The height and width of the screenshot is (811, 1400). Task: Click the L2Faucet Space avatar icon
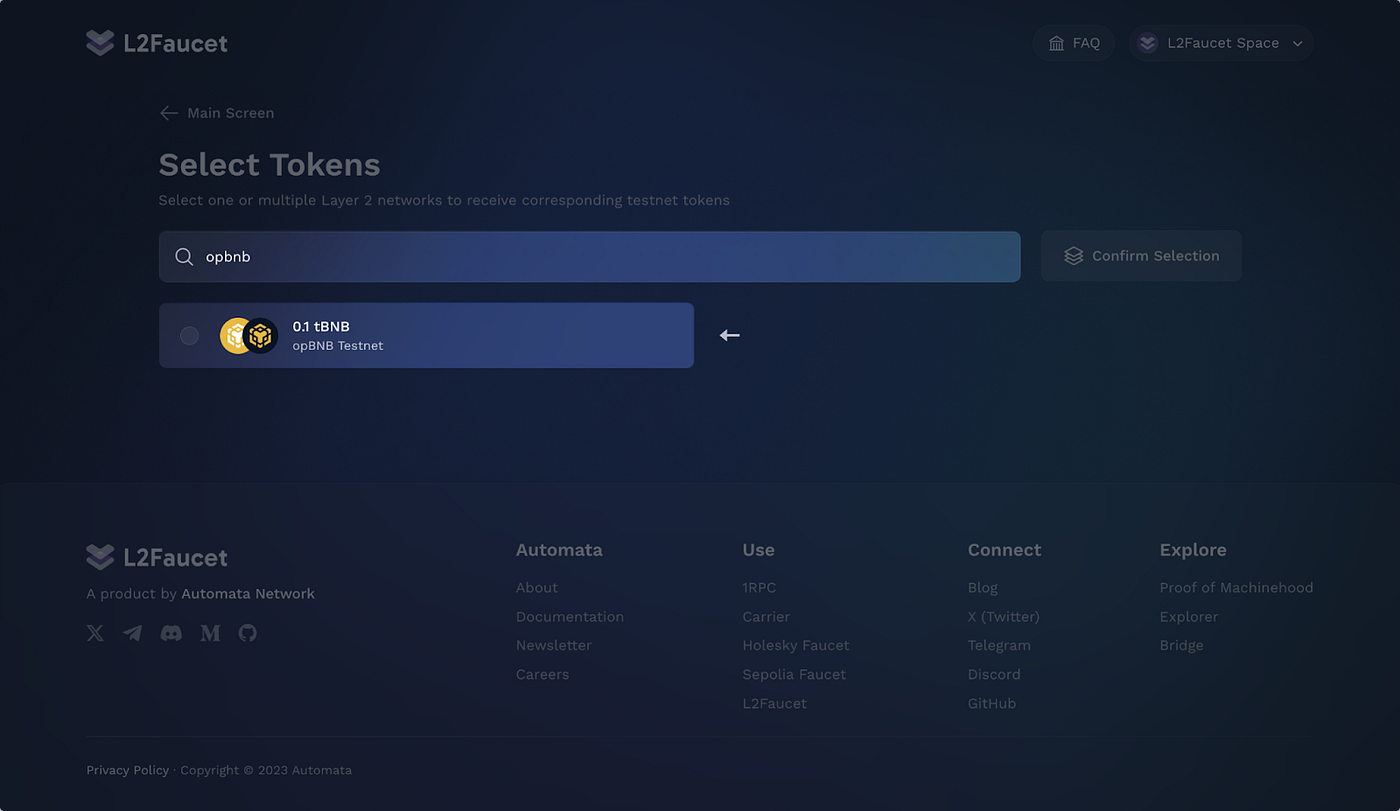(1148, 43)
